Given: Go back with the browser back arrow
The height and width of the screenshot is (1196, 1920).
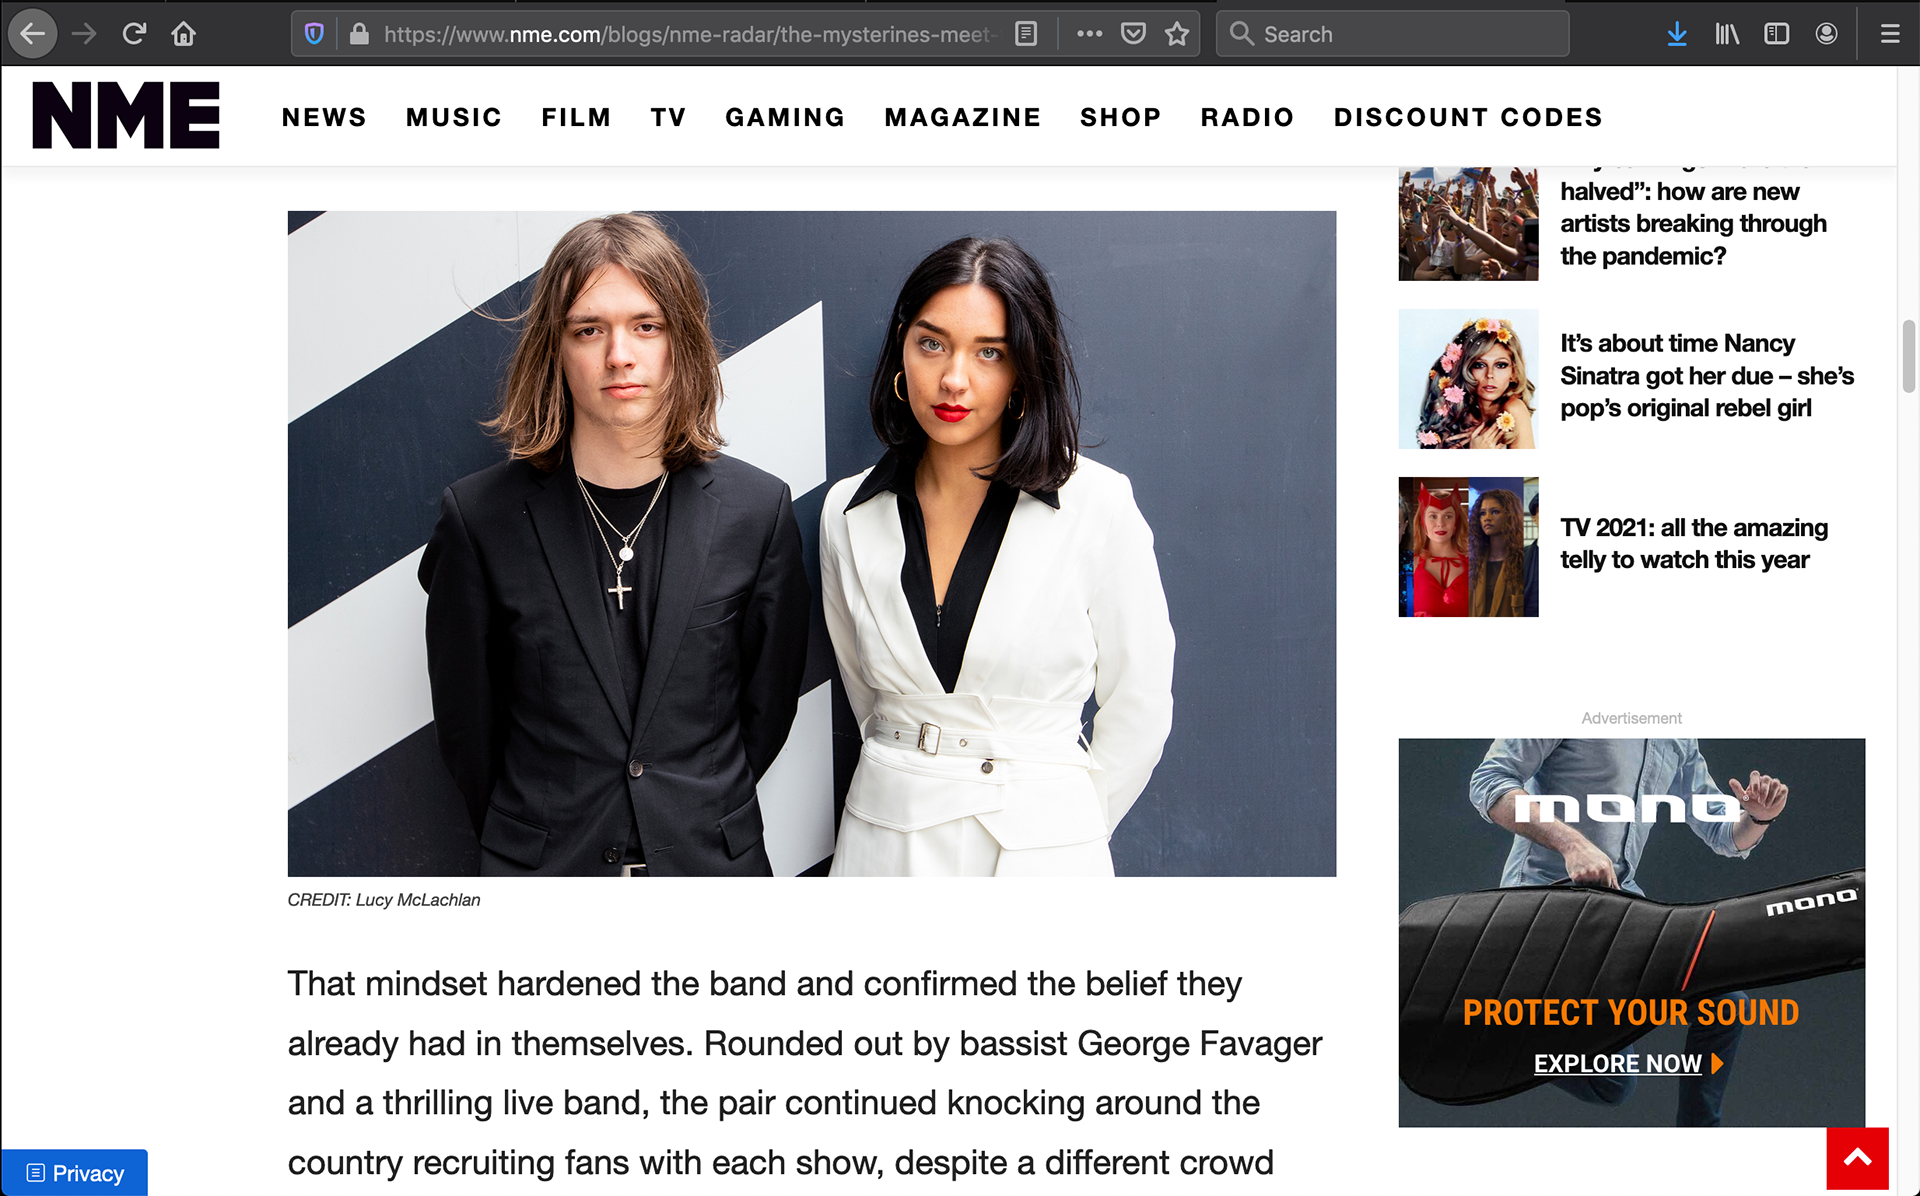Looking at the screenshot, I should 33,34.
